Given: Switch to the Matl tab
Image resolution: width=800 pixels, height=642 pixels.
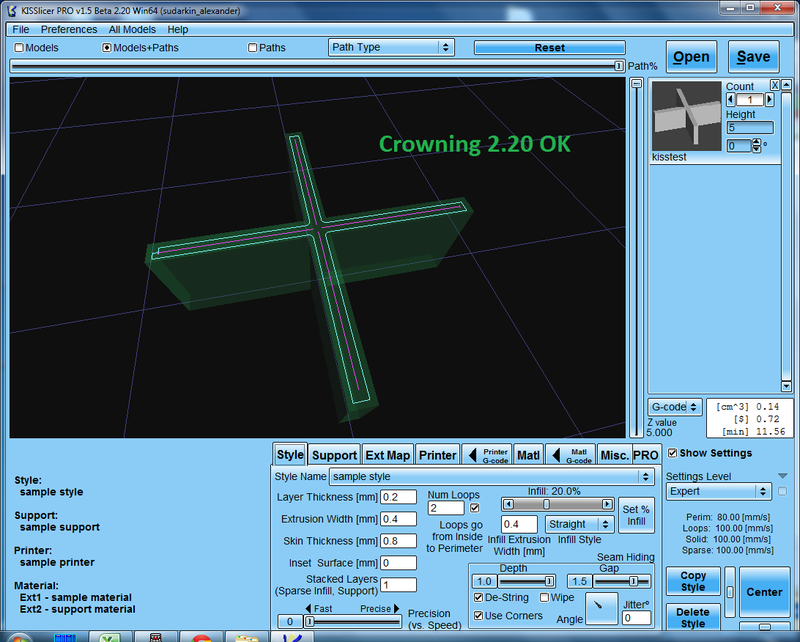Looking at the screenshot, I should [528, 455].
